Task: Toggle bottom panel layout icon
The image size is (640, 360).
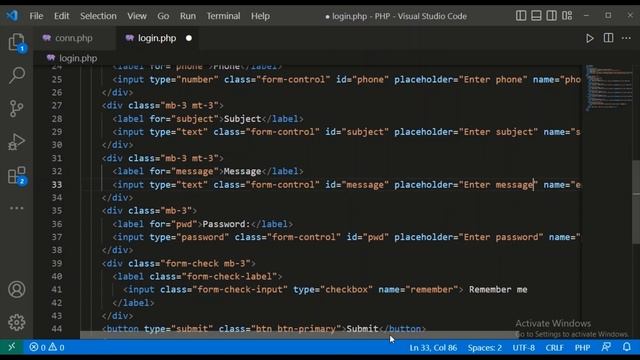Action: [x=536, y=16]
